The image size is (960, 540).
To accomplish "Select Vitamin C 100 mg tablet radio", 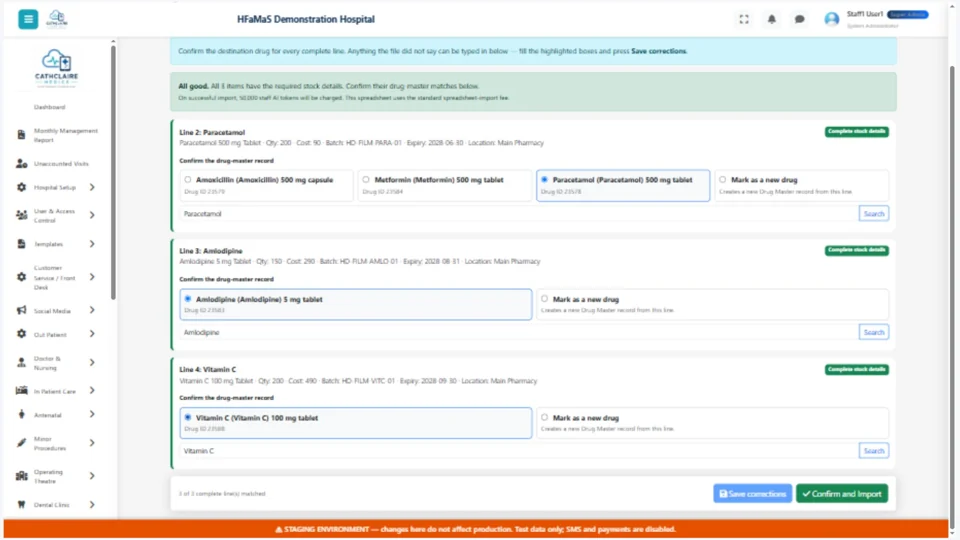I will 187,418.
